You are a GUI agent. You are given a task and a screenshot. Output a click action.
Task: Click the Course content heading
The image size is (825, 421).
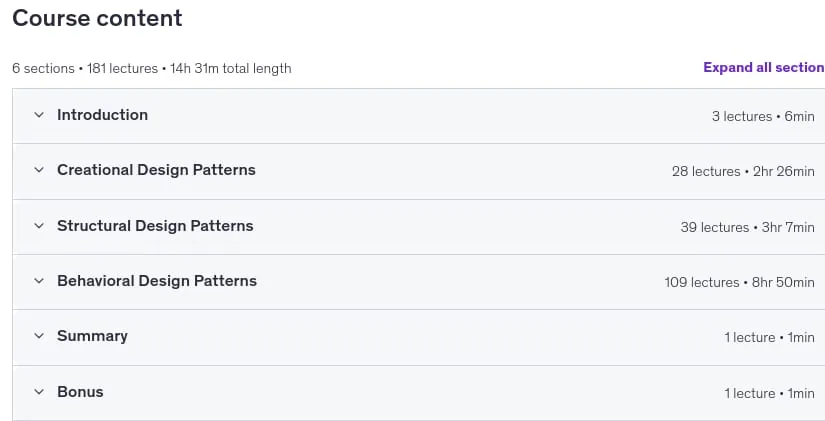97,18
